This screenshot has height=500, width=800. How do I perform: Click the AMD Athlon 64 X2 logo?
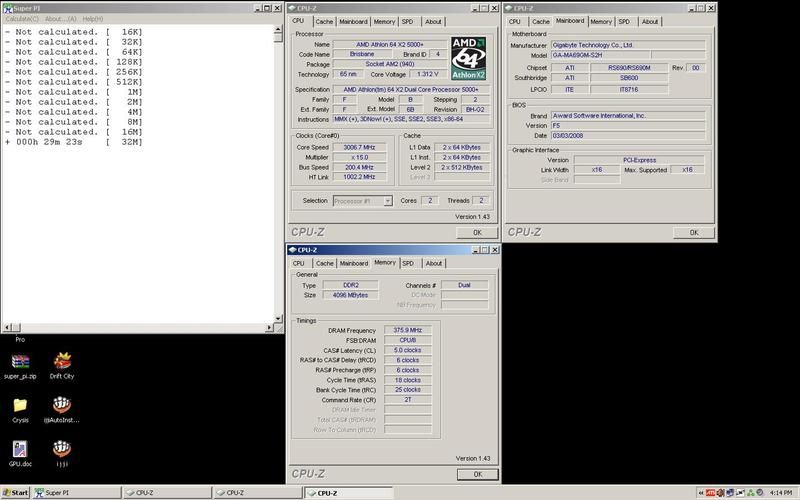(x=469, y=56)
